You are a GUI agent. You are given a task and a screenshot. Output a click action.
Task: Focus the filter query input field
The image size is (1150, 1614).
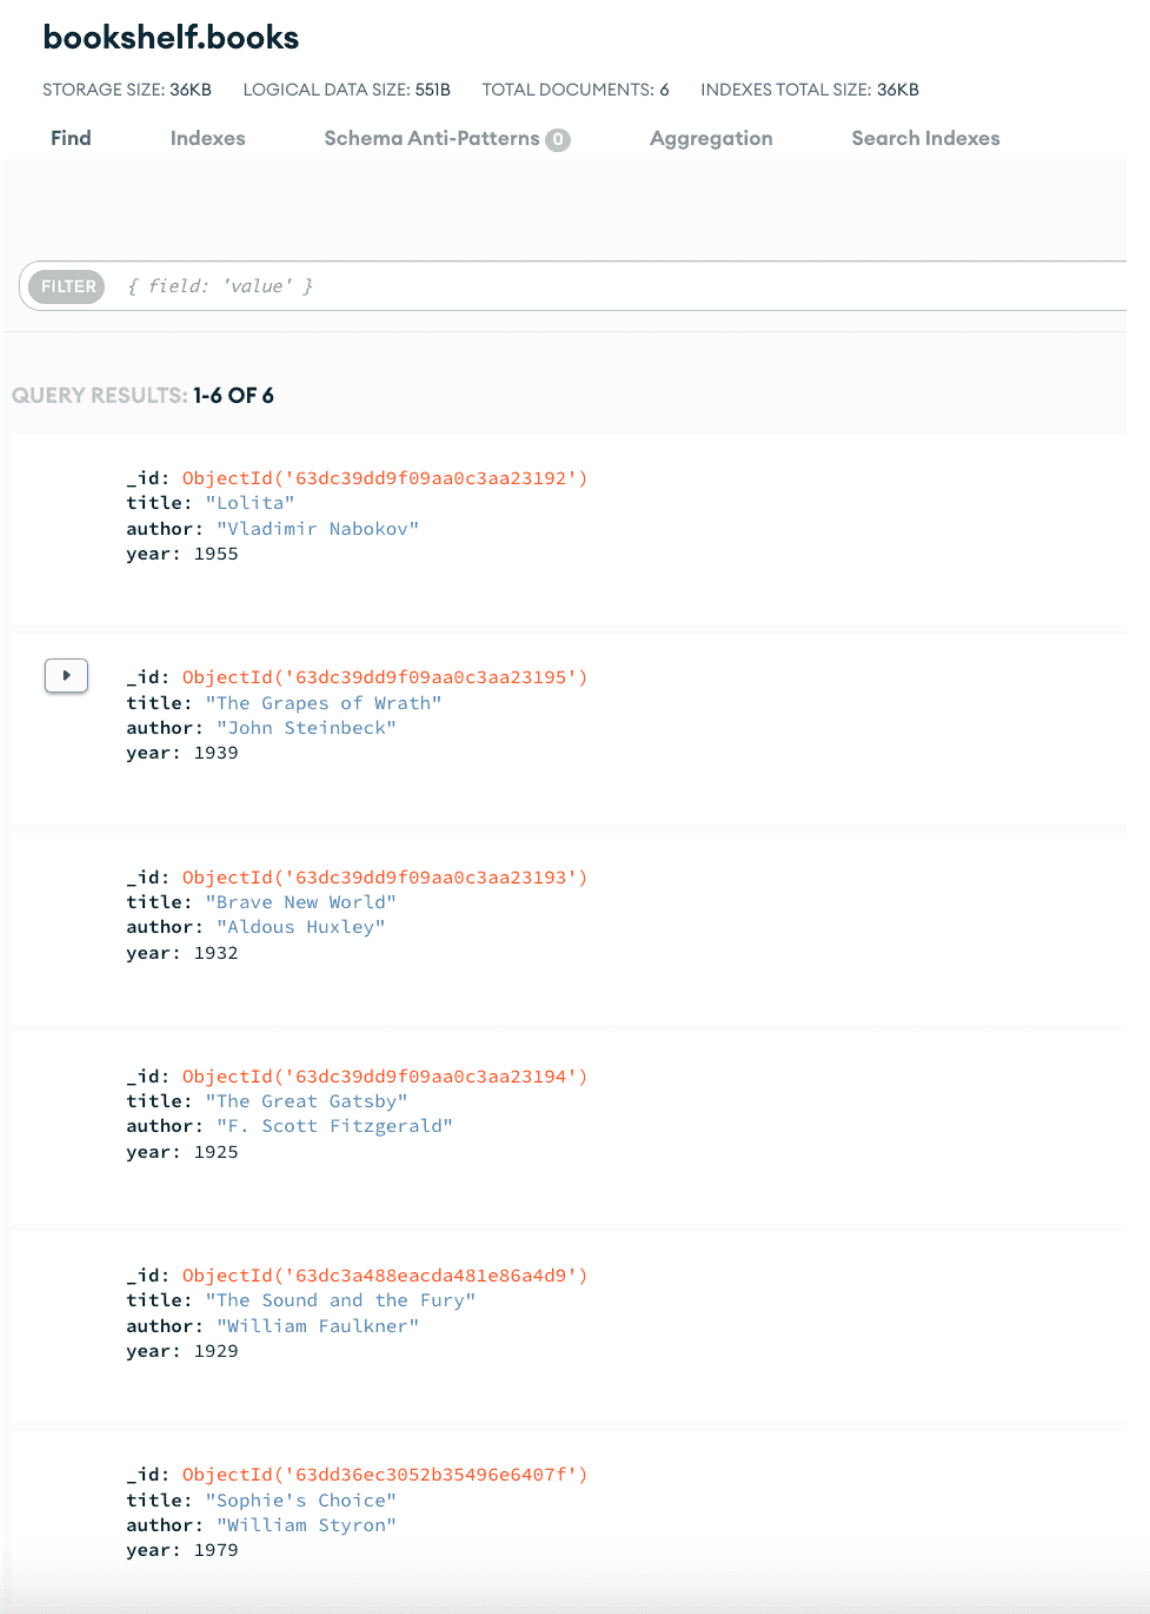pyautogui.click(x=600, y=286)
